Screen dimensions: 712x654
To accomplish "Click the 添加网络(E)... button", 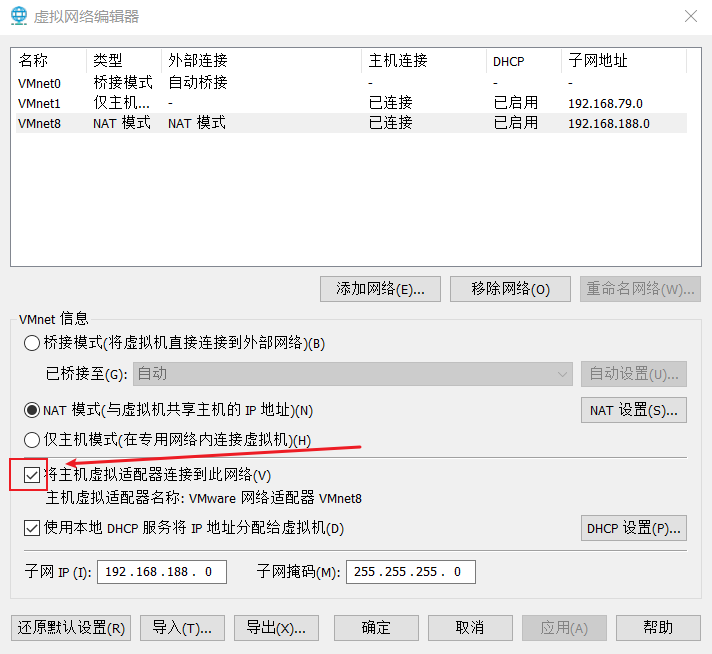I will (380, 289).
